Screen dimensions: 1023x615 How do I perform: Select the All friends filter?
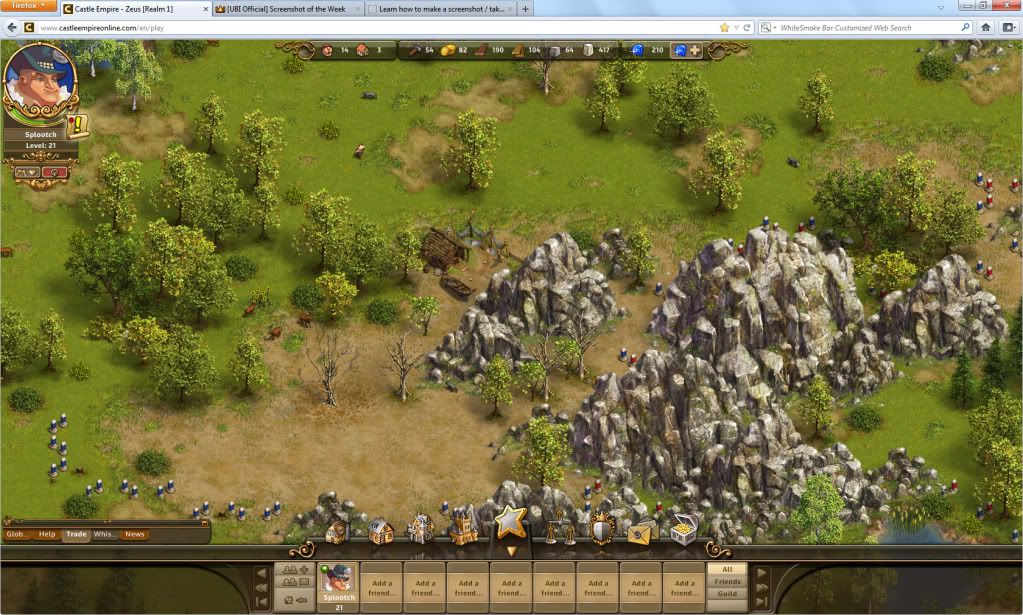(726, 569)
